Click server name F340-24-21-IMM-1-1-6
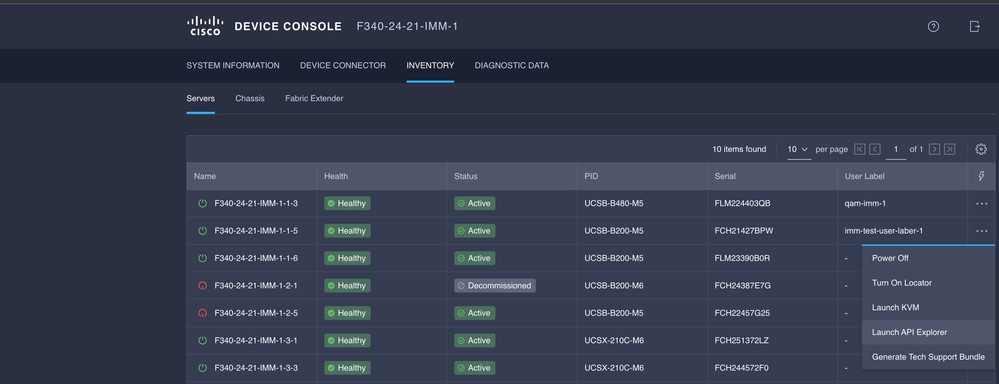999x384 pixels. coord(256,259)
